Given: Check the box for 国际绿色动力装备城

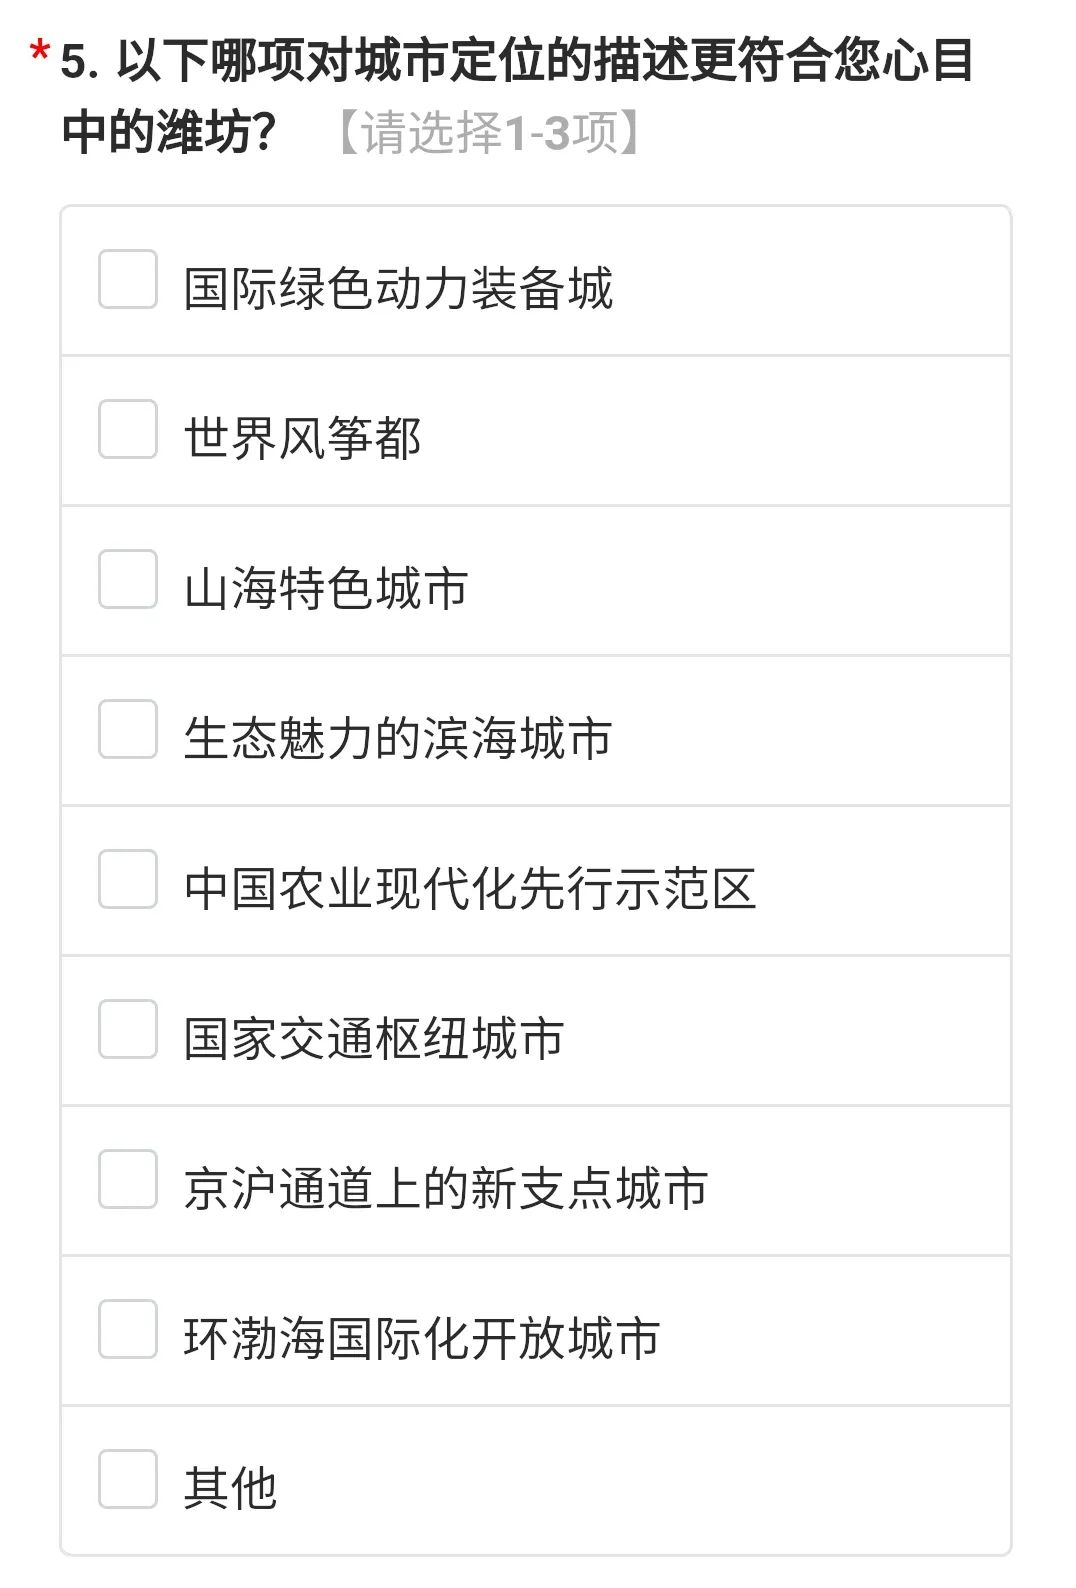Looking at the screenshot, I should (x=128, y=279).
